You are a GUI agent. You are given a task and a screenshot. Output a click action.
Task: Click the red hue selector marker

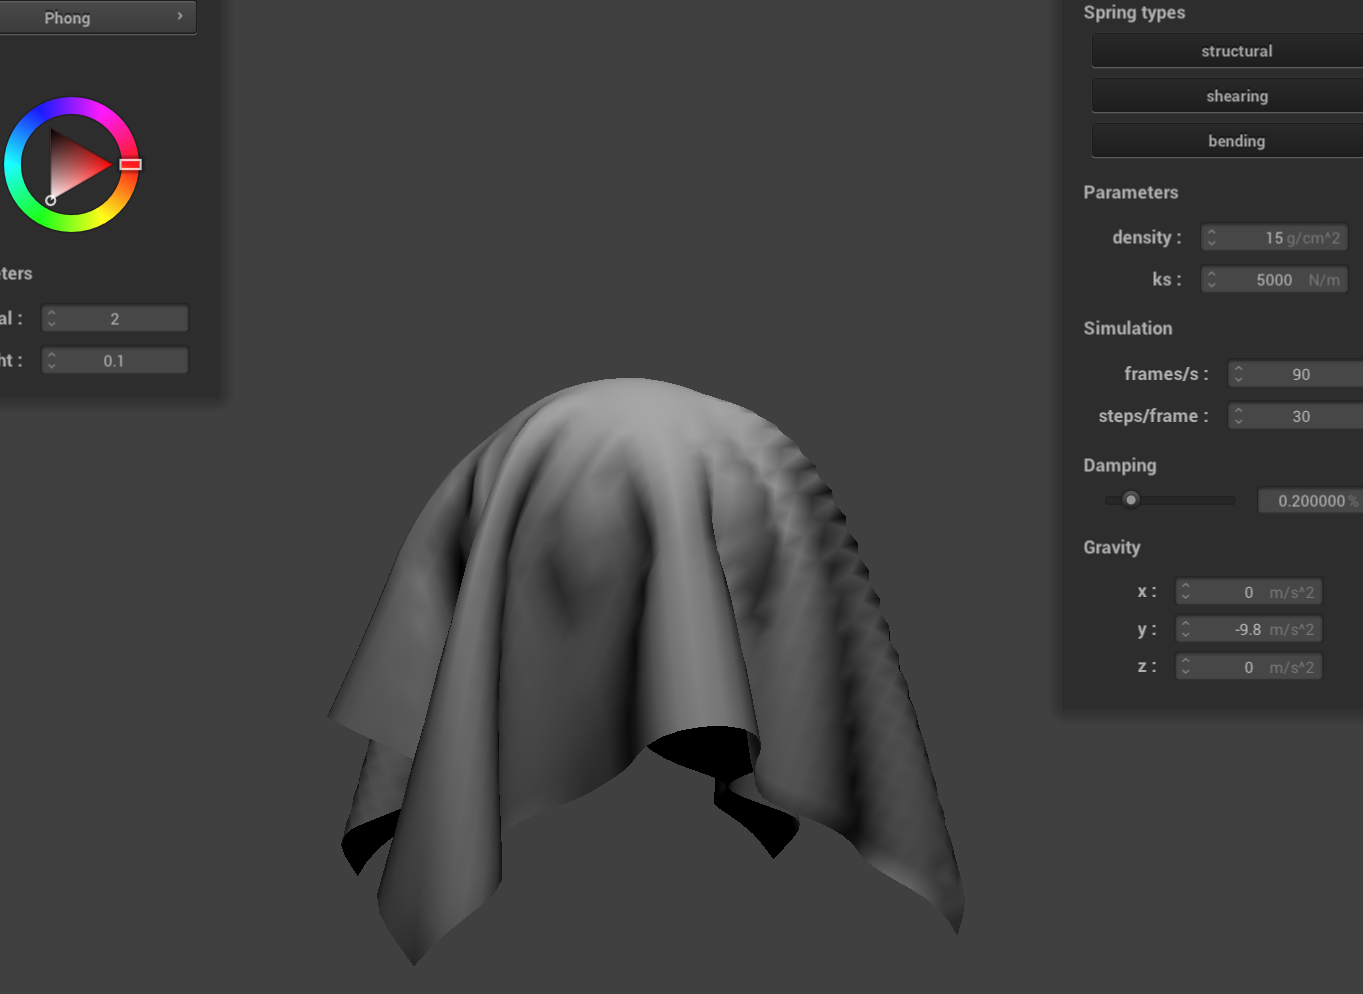(x=130, y=164)
